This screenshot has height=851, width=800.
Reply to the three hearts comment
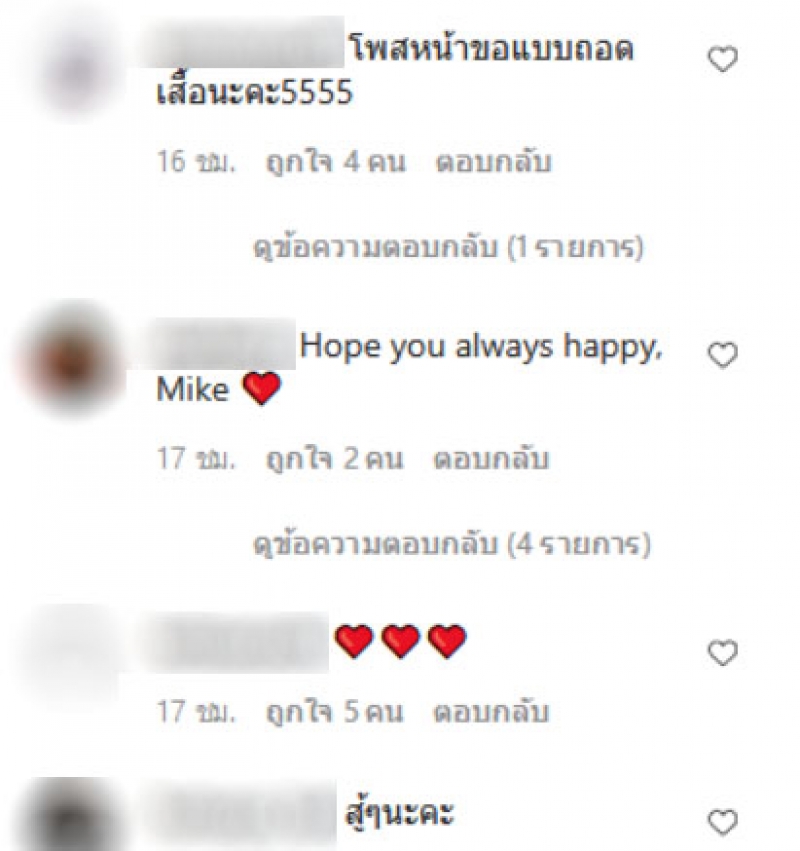(x=491, y=712)
